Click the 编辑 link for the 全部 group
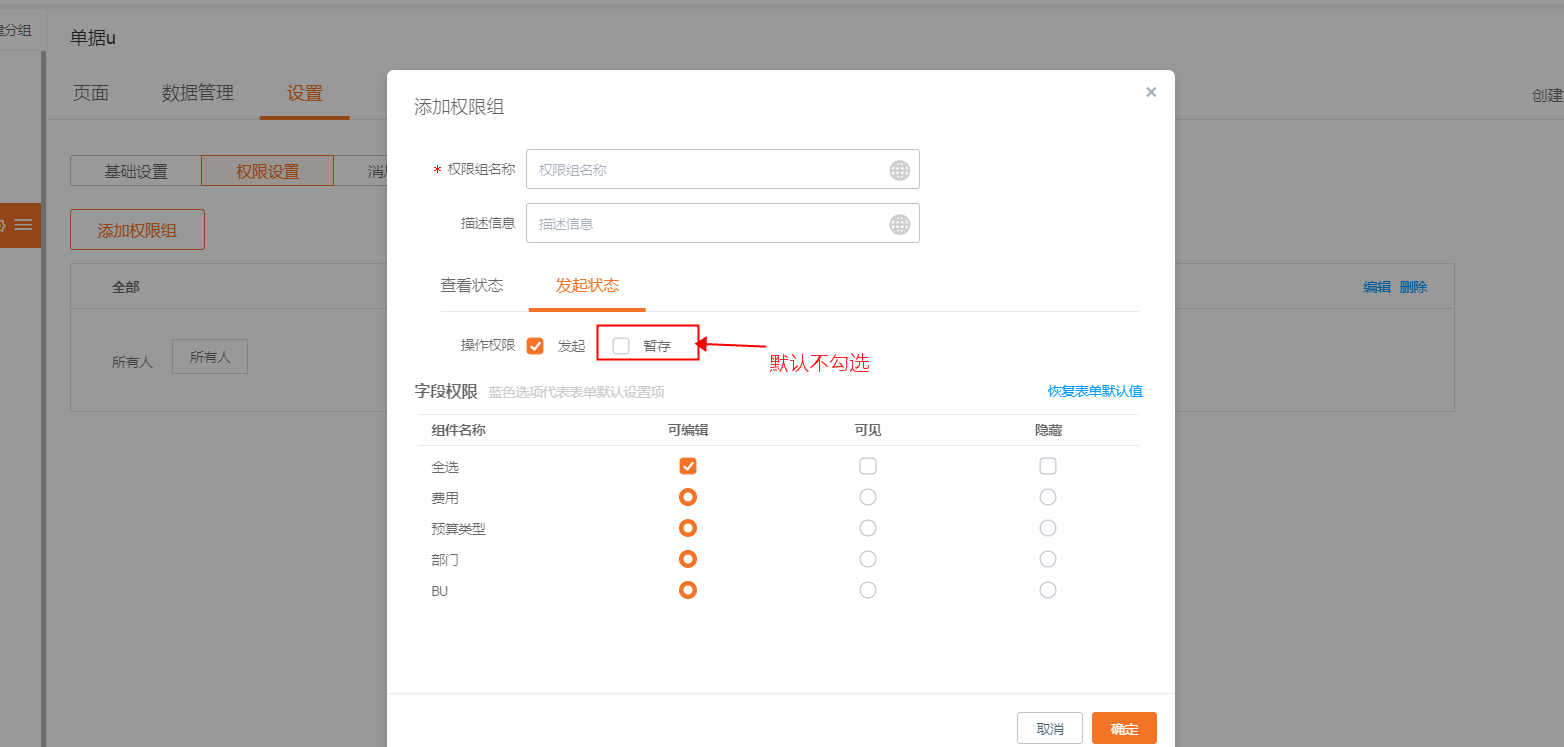 point(1375,286)
